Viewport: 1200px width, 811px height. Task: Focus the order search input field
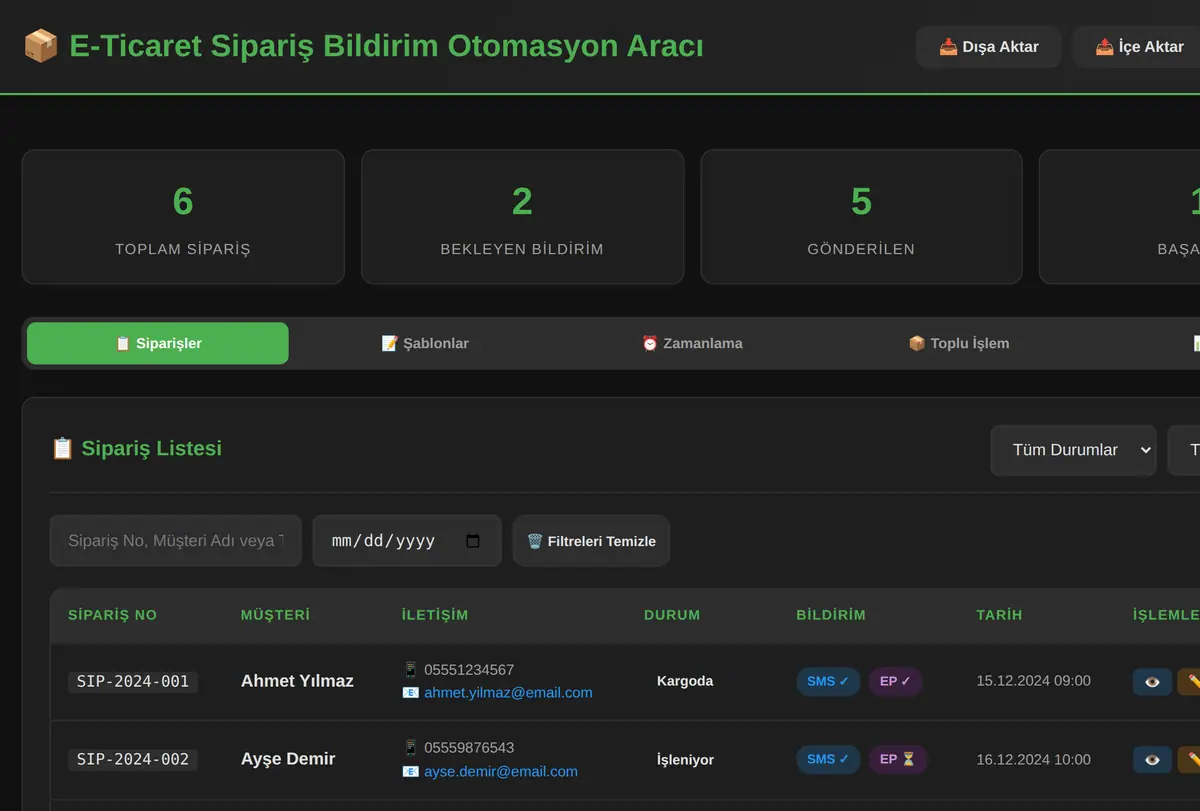pyautogui.click(x=176, y=541)
